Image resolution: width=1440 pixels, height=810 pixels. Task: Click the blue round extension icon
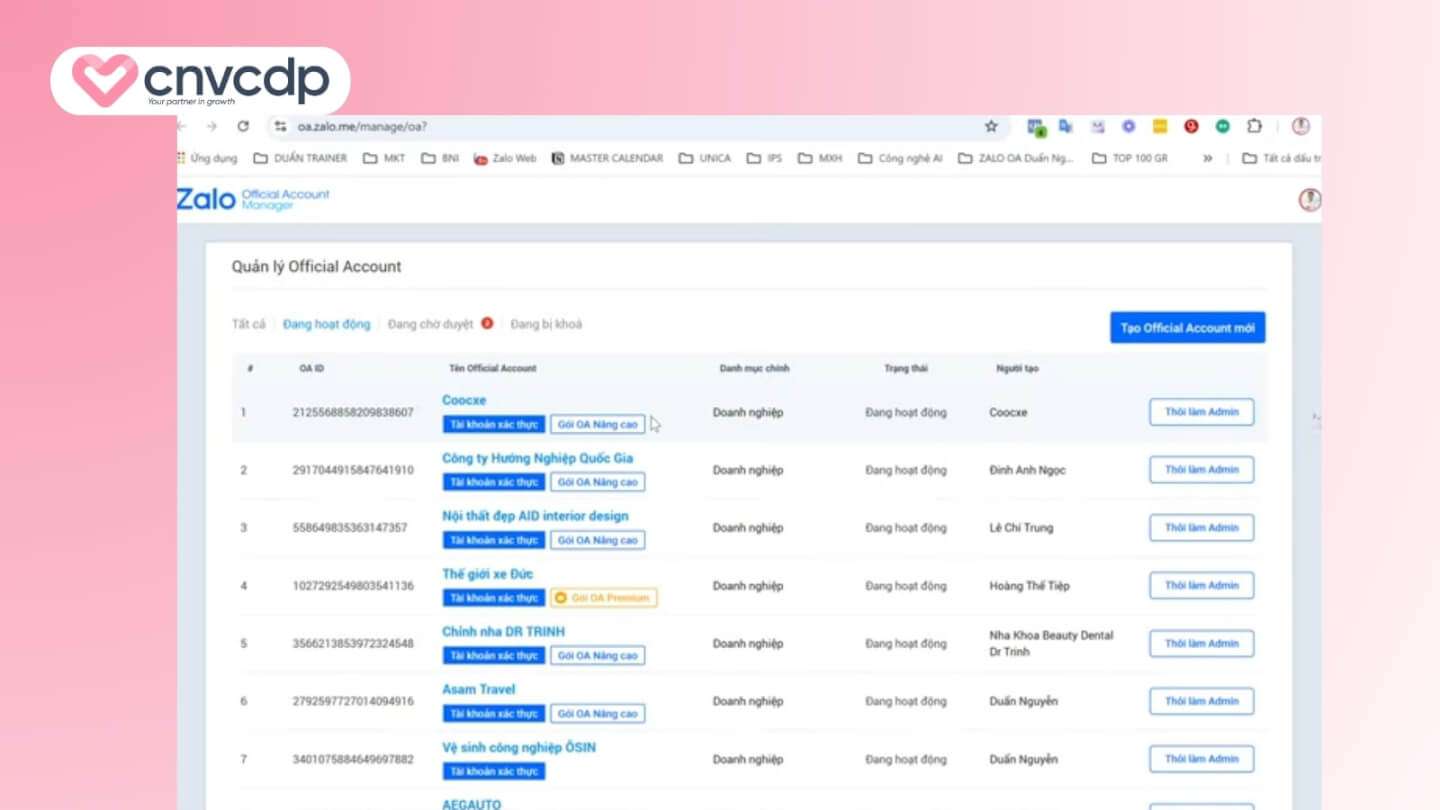pyautogui.click(x=1128, y=126)
